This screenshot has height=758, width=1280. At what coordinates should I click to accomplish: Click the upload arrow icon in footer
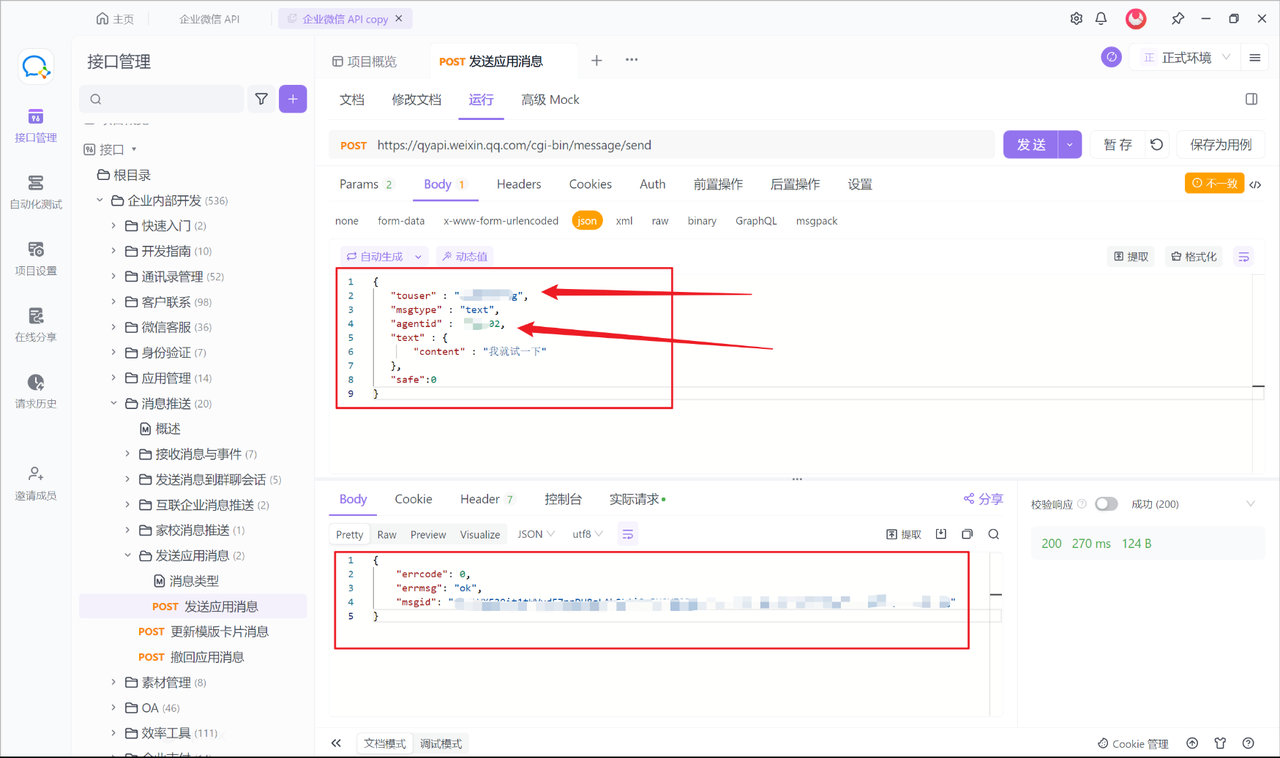(x=1192, y=743)
